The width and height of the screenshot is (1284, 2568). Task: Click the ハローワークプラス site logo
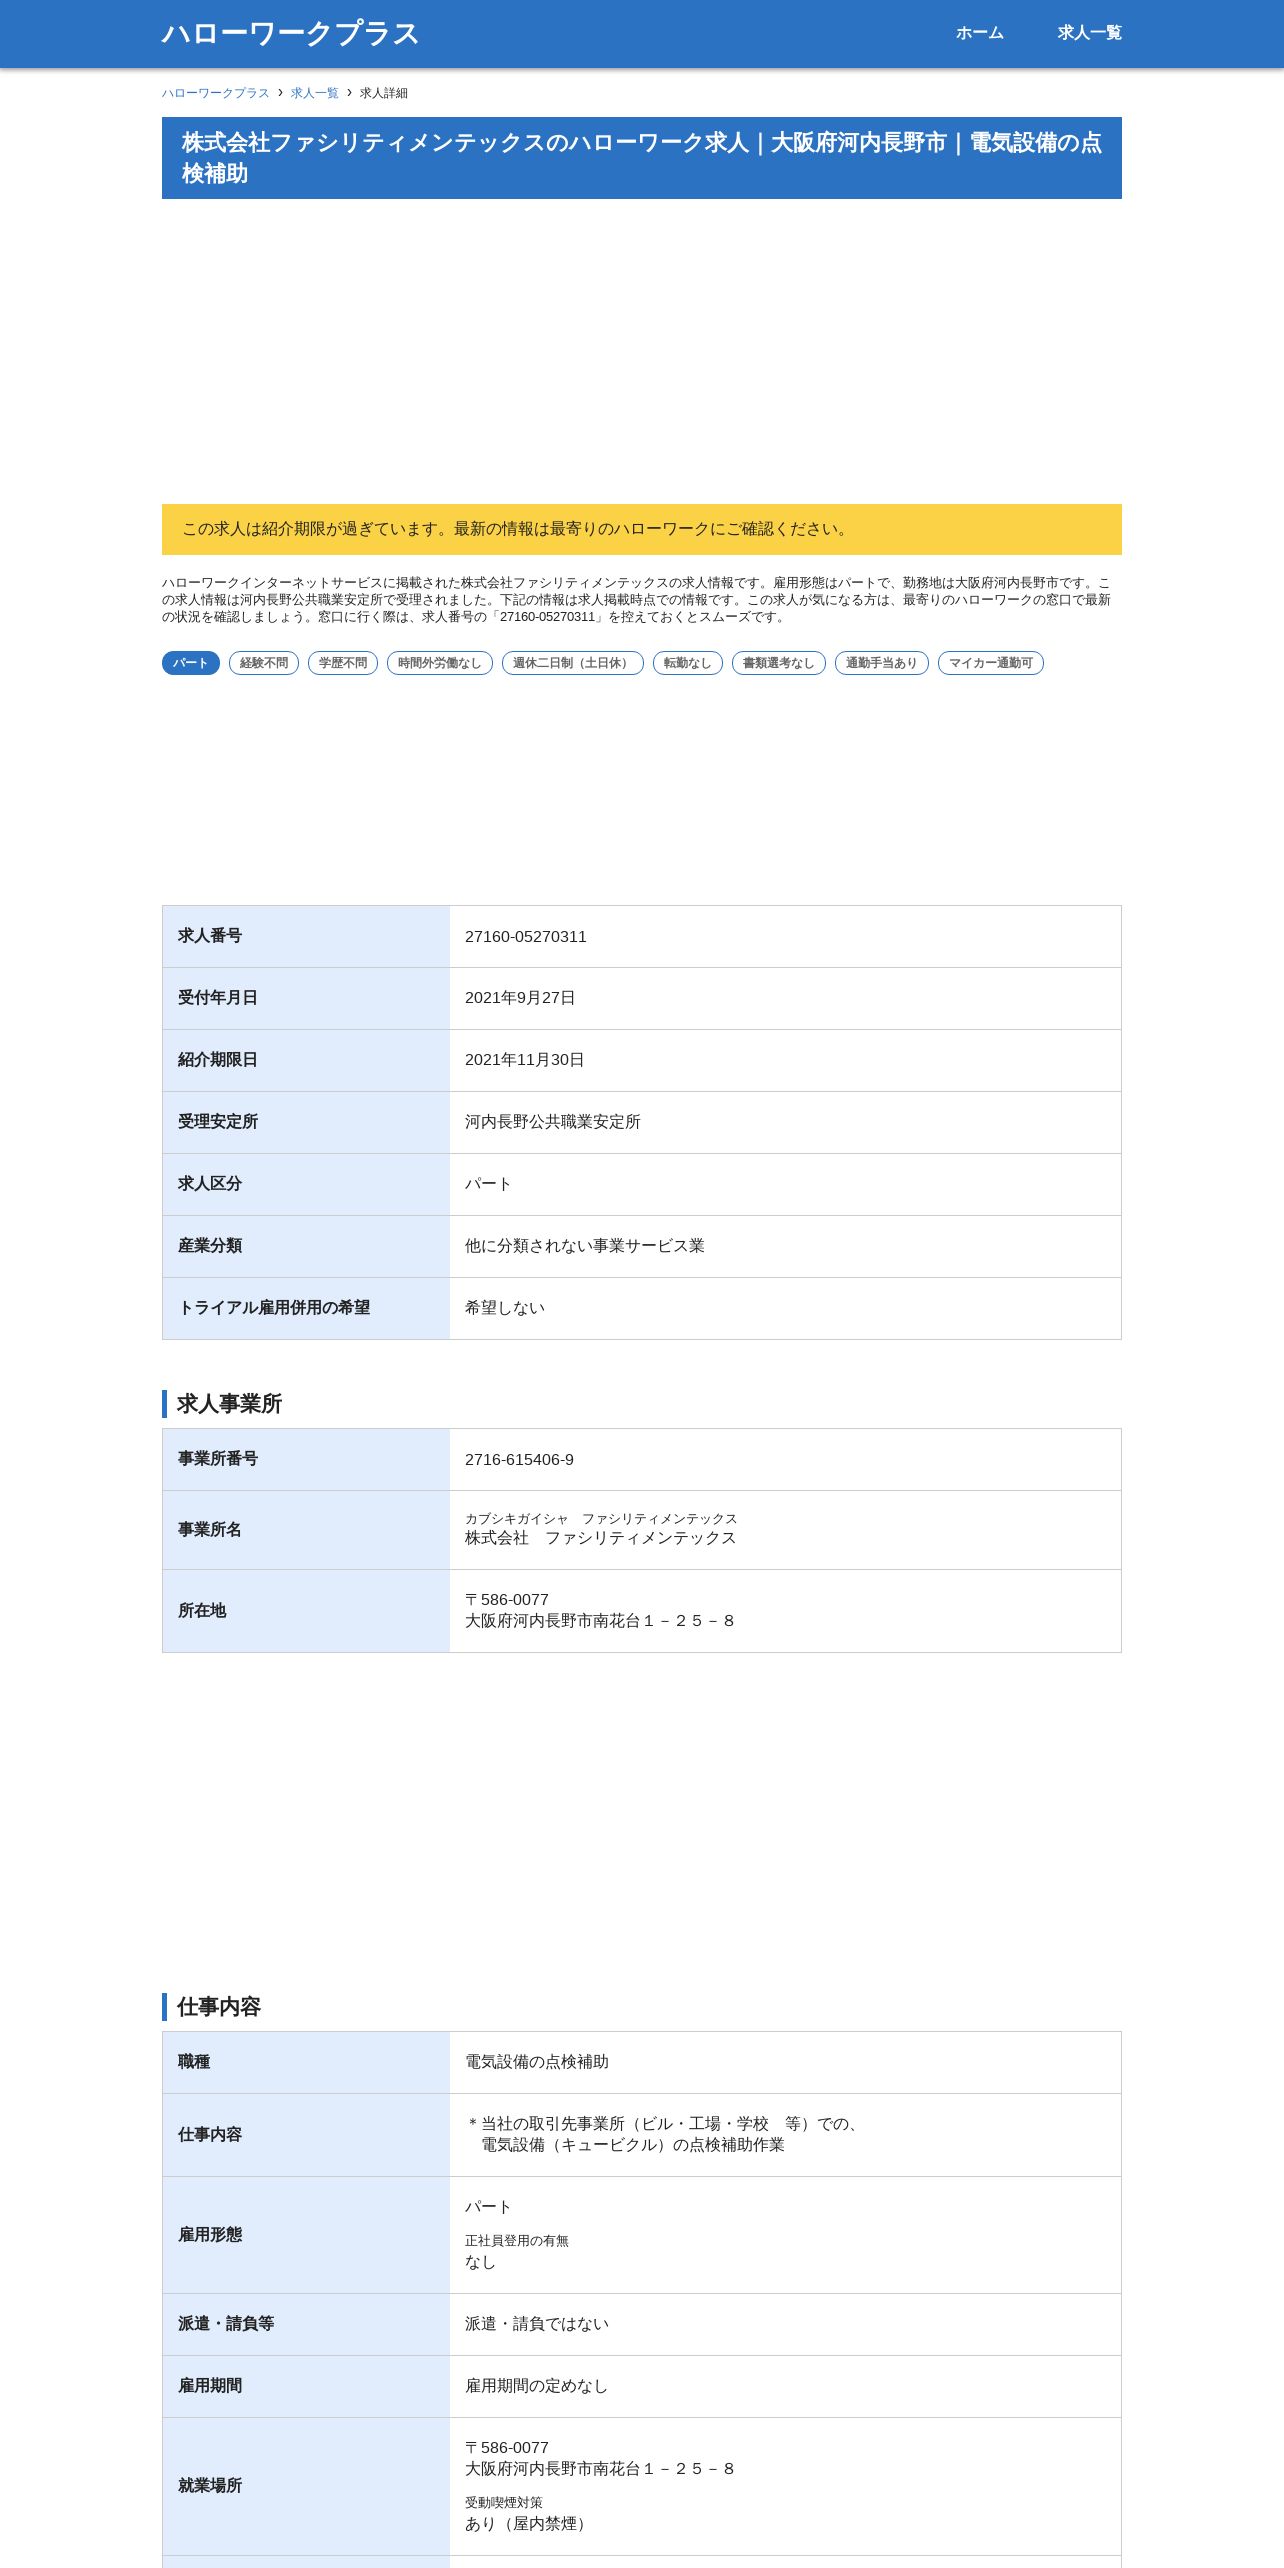290,34
